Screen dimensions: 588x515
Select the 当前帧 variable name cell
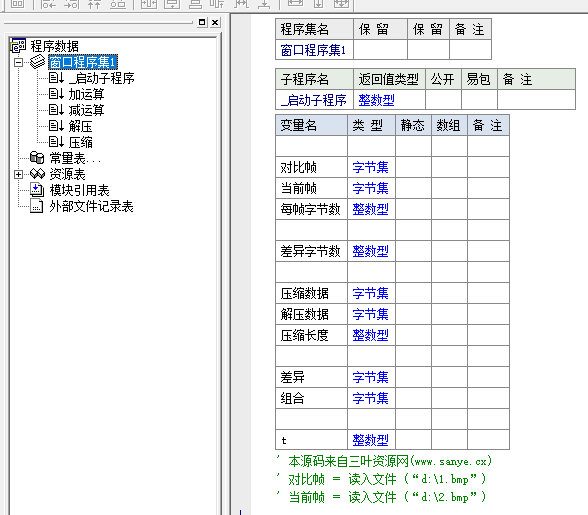311,188
